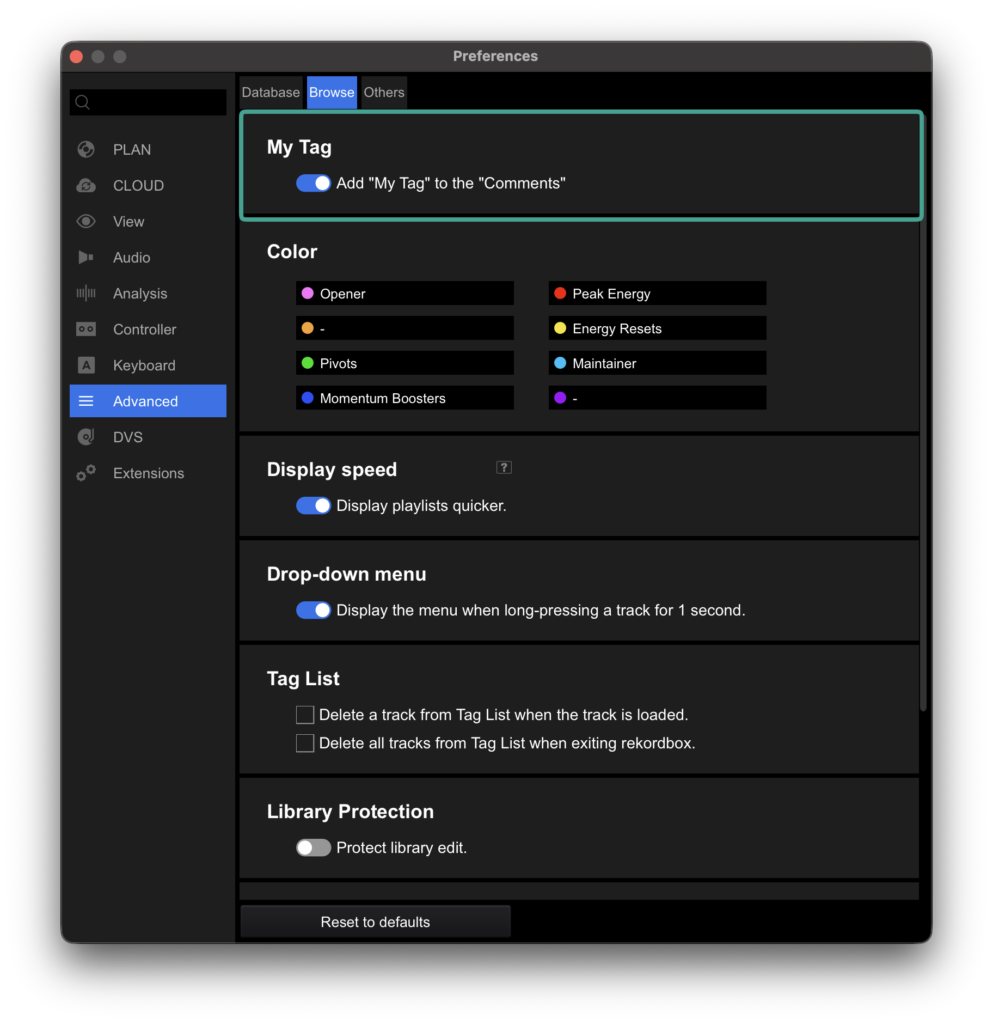The width and height of the screenshot is (993, 1024).
Task: Click the Display speed help icon
Action: click(x=504, y=468)
